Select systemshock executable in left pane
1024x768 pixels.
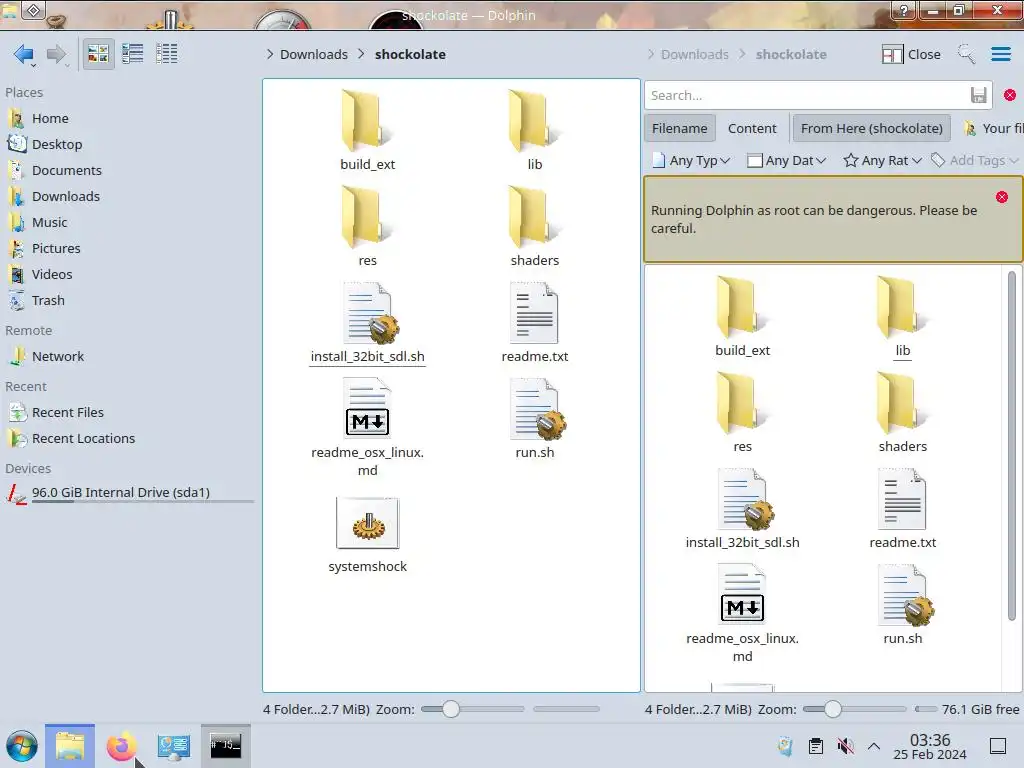click(367, 536)
